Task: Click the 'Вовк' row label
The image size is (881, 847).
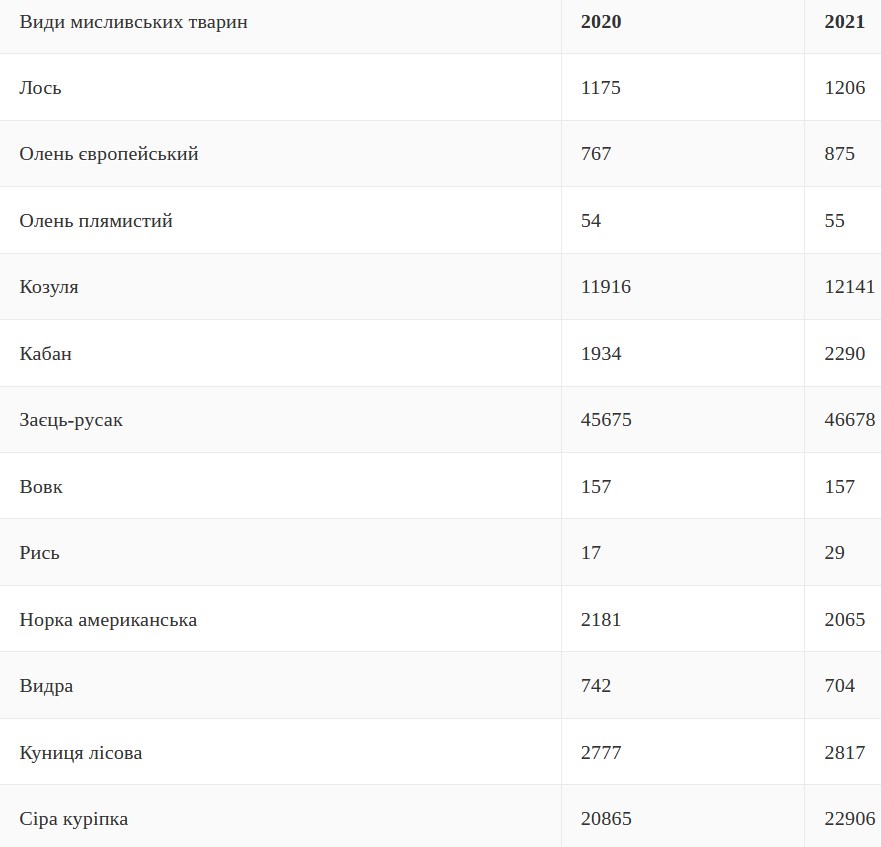Action: (x=41, y=487)
